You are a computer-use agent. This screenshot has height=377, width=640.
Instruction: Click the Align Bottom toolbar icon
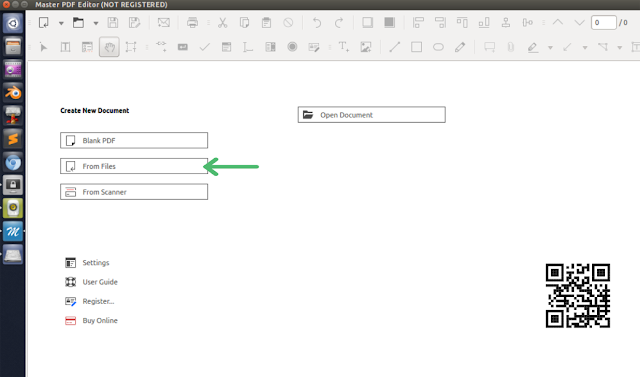(484, 22)
